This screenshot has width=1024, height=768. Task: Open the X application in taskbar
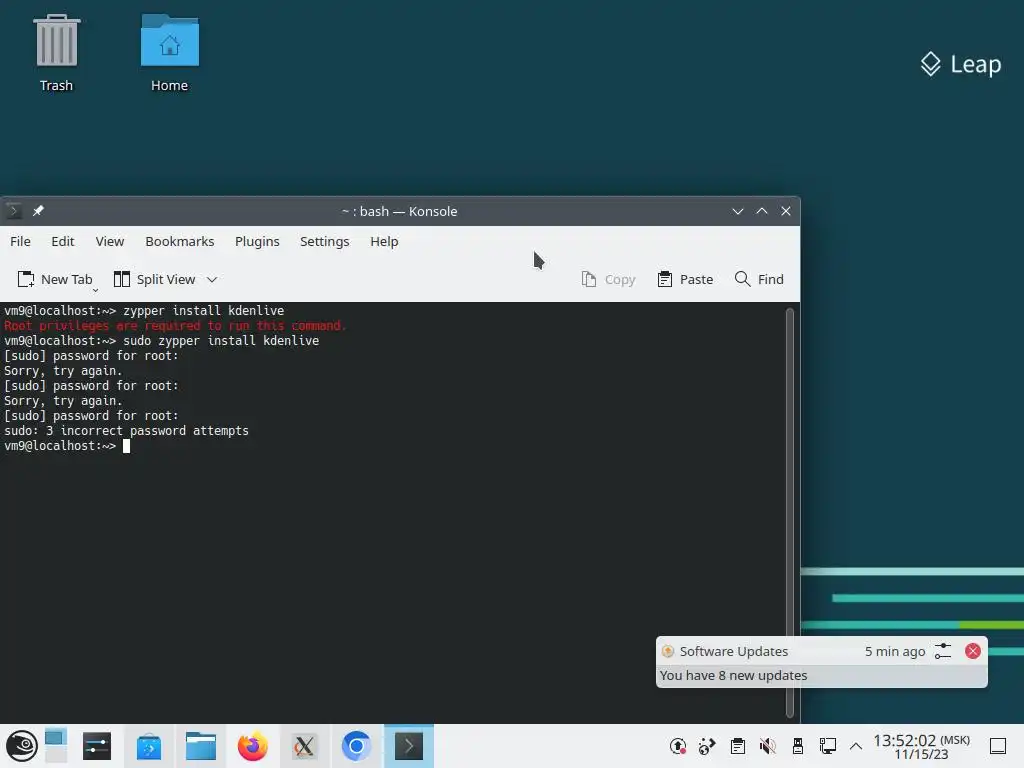(x=304, y=746)
